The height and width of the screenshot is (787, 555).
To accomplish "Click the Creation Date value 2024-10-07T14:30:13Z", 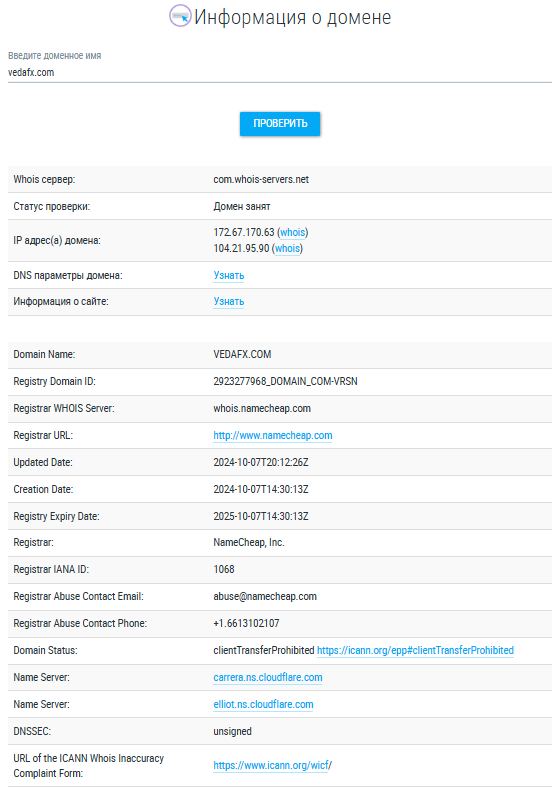I will [261, 489].
